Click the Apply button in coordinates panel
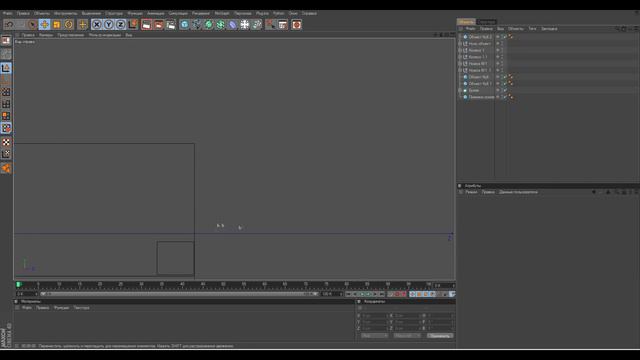 coord(440,336)
